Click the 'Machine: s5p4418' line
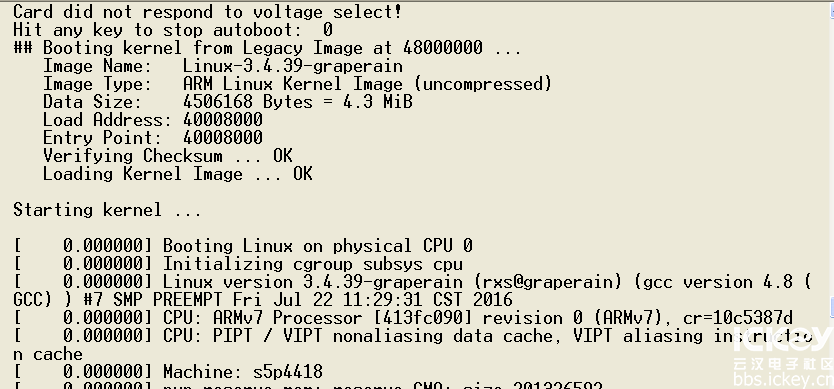834x389 pixels. pos(168,371)
